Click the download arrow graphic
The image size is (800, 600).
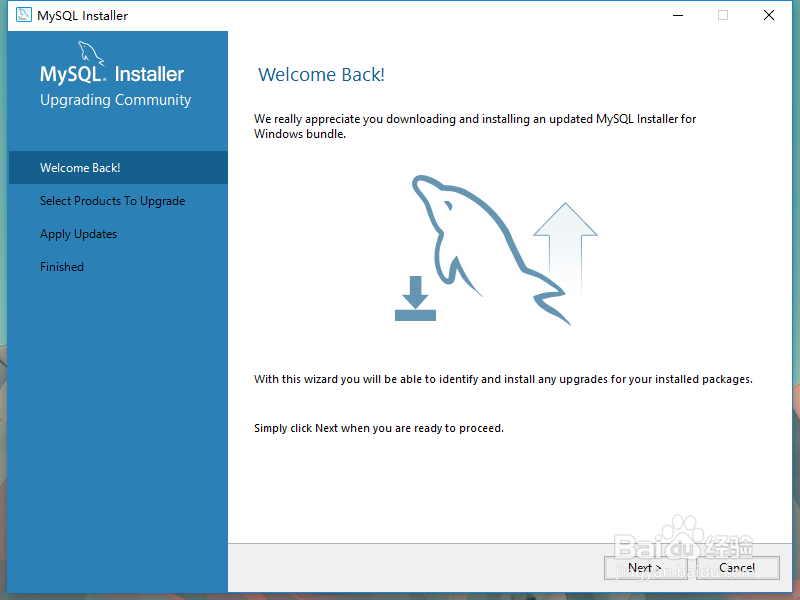[x=415, y=298]
